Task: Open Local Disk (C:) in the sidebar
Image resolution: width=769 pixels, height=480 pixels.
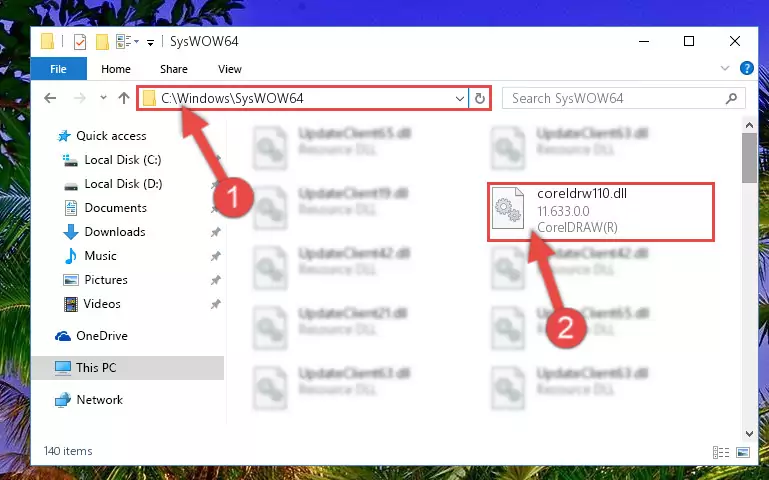Action: click(123, 160)
